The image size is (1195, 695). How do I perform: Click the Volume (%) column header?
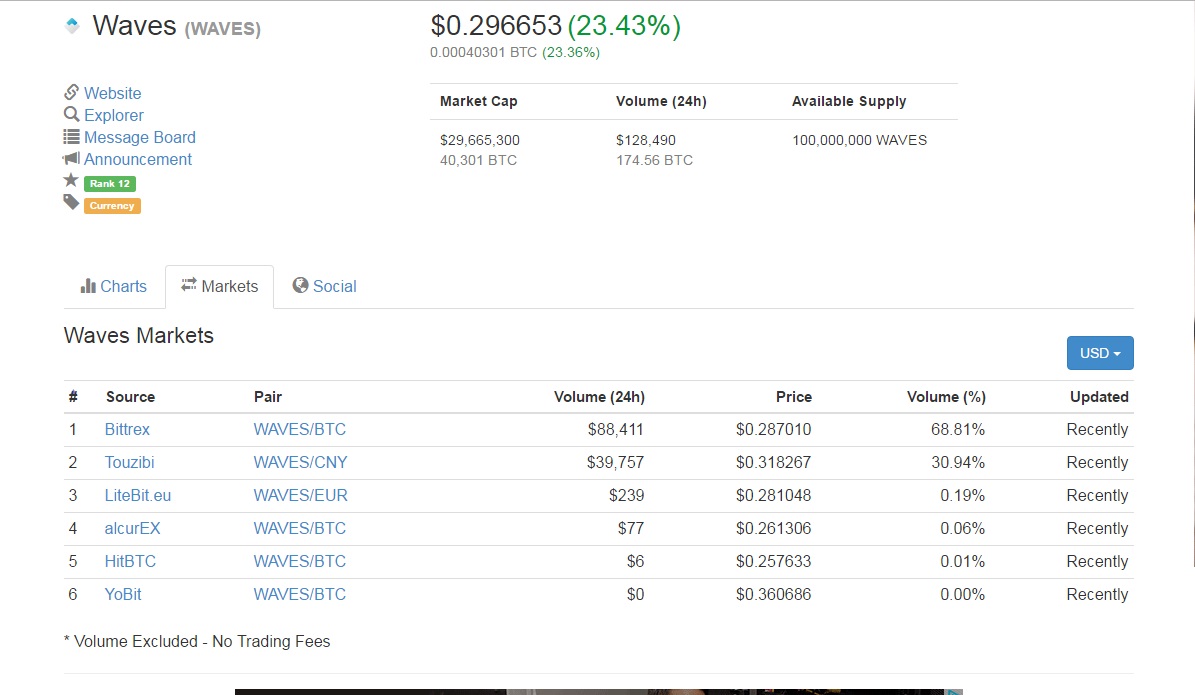[946, 397]
